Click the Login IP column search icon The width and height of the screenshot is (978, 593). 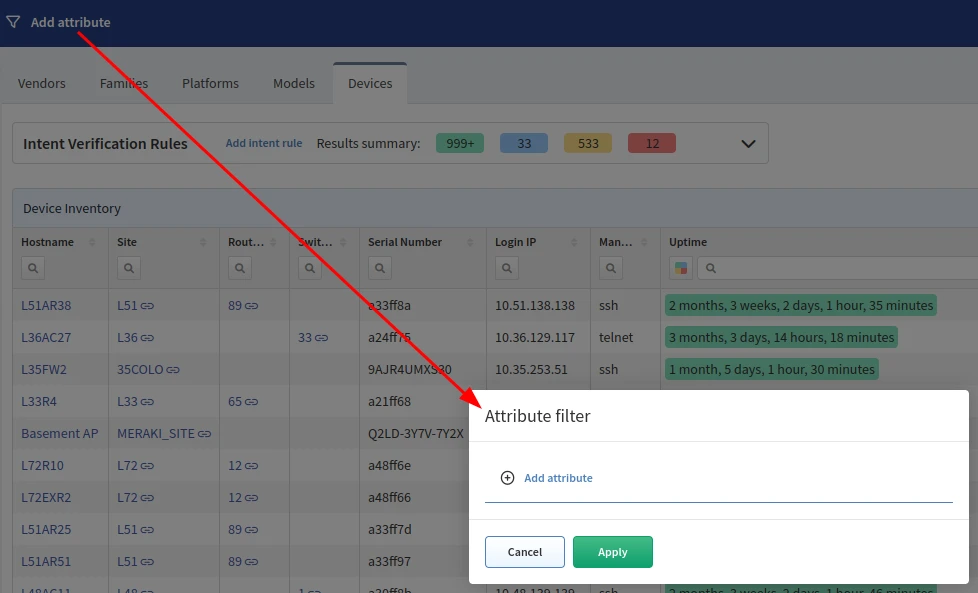[507, 268]
